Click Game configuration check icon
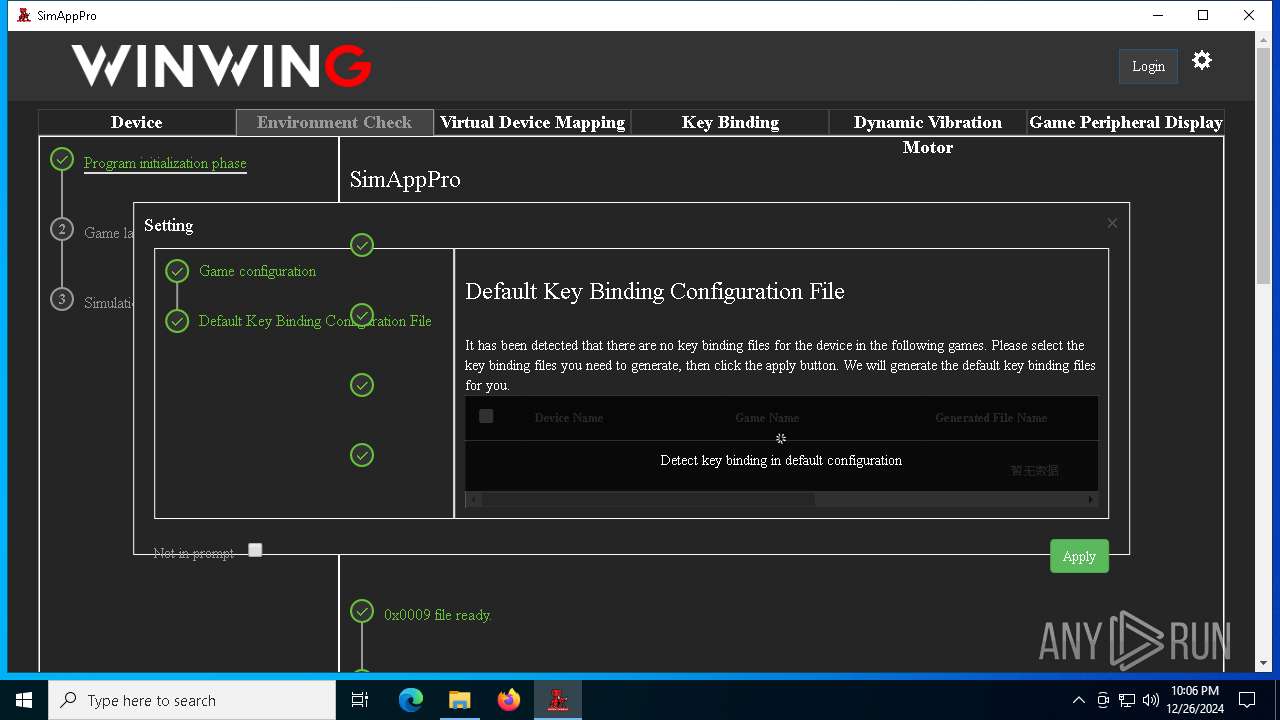The width and height of the screenshot is (1280, 720). tap(177, 271)
